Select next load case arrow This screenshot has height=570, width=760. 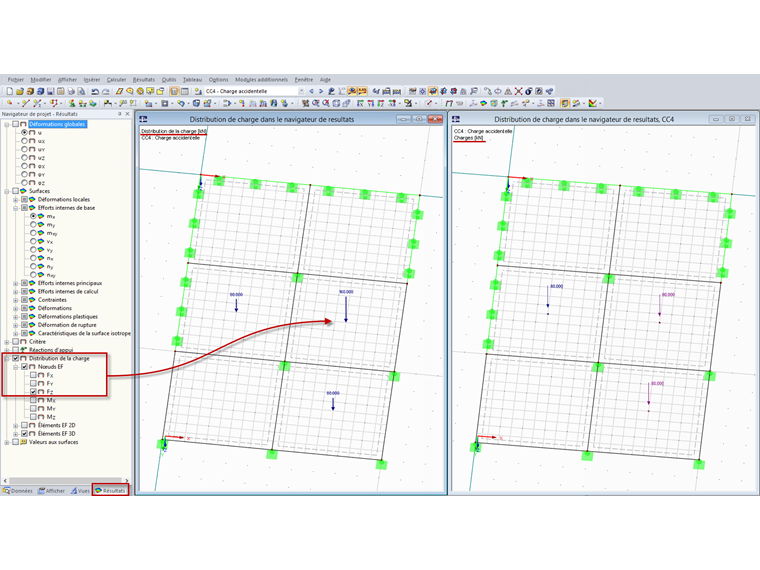pos(320,91)
